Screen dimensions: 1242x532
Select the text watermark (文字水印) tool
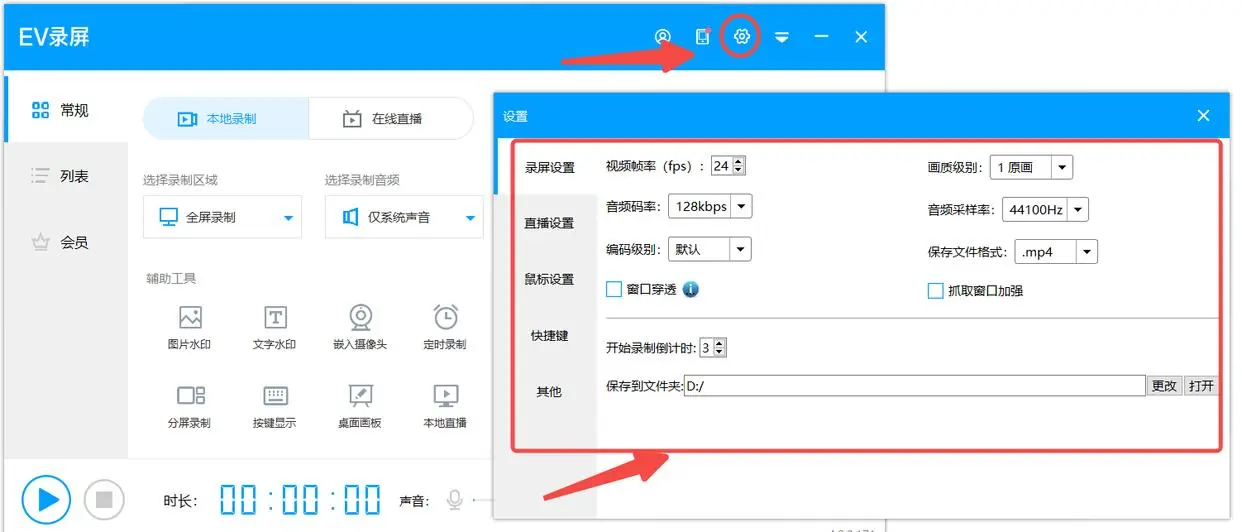click(x=275, y=318)
